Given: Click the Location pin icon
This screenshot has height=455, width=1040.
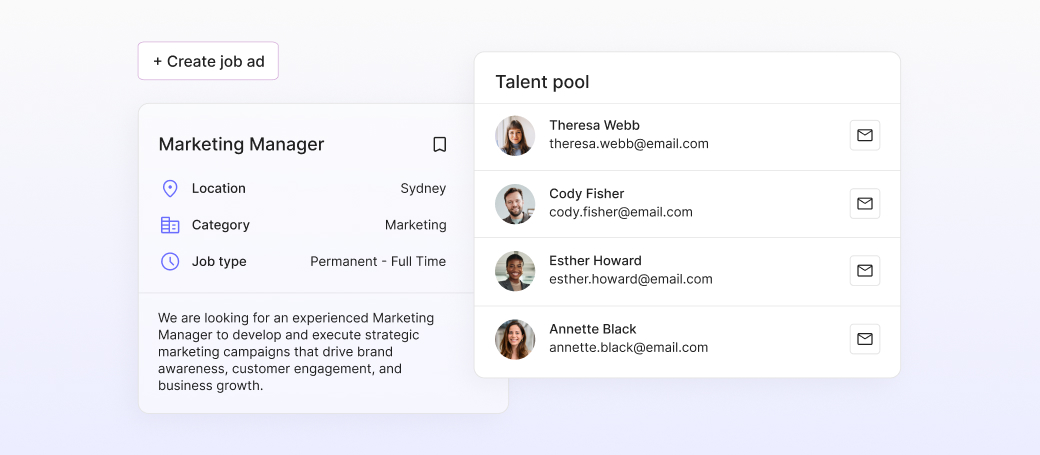Looking at the screenshot, I should (170, 188).
